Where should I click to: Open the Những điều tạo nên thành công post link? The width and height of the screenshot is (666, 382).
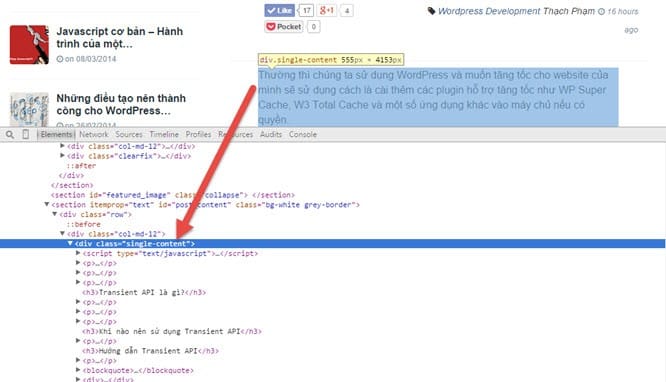[x=121, y=105]
